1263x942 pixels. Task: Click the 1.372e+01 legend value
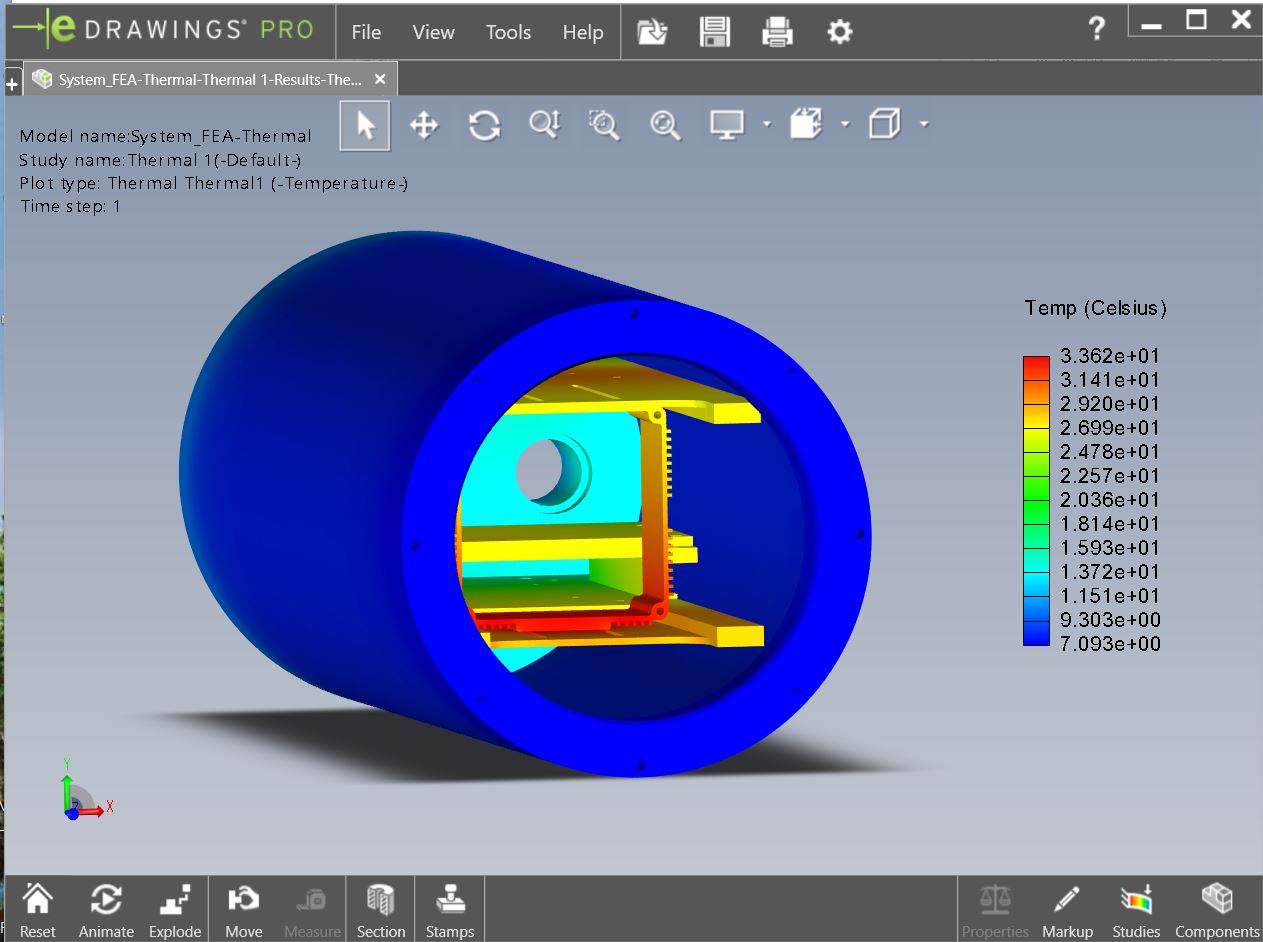pyautogui.click(x=1110, y=572)
